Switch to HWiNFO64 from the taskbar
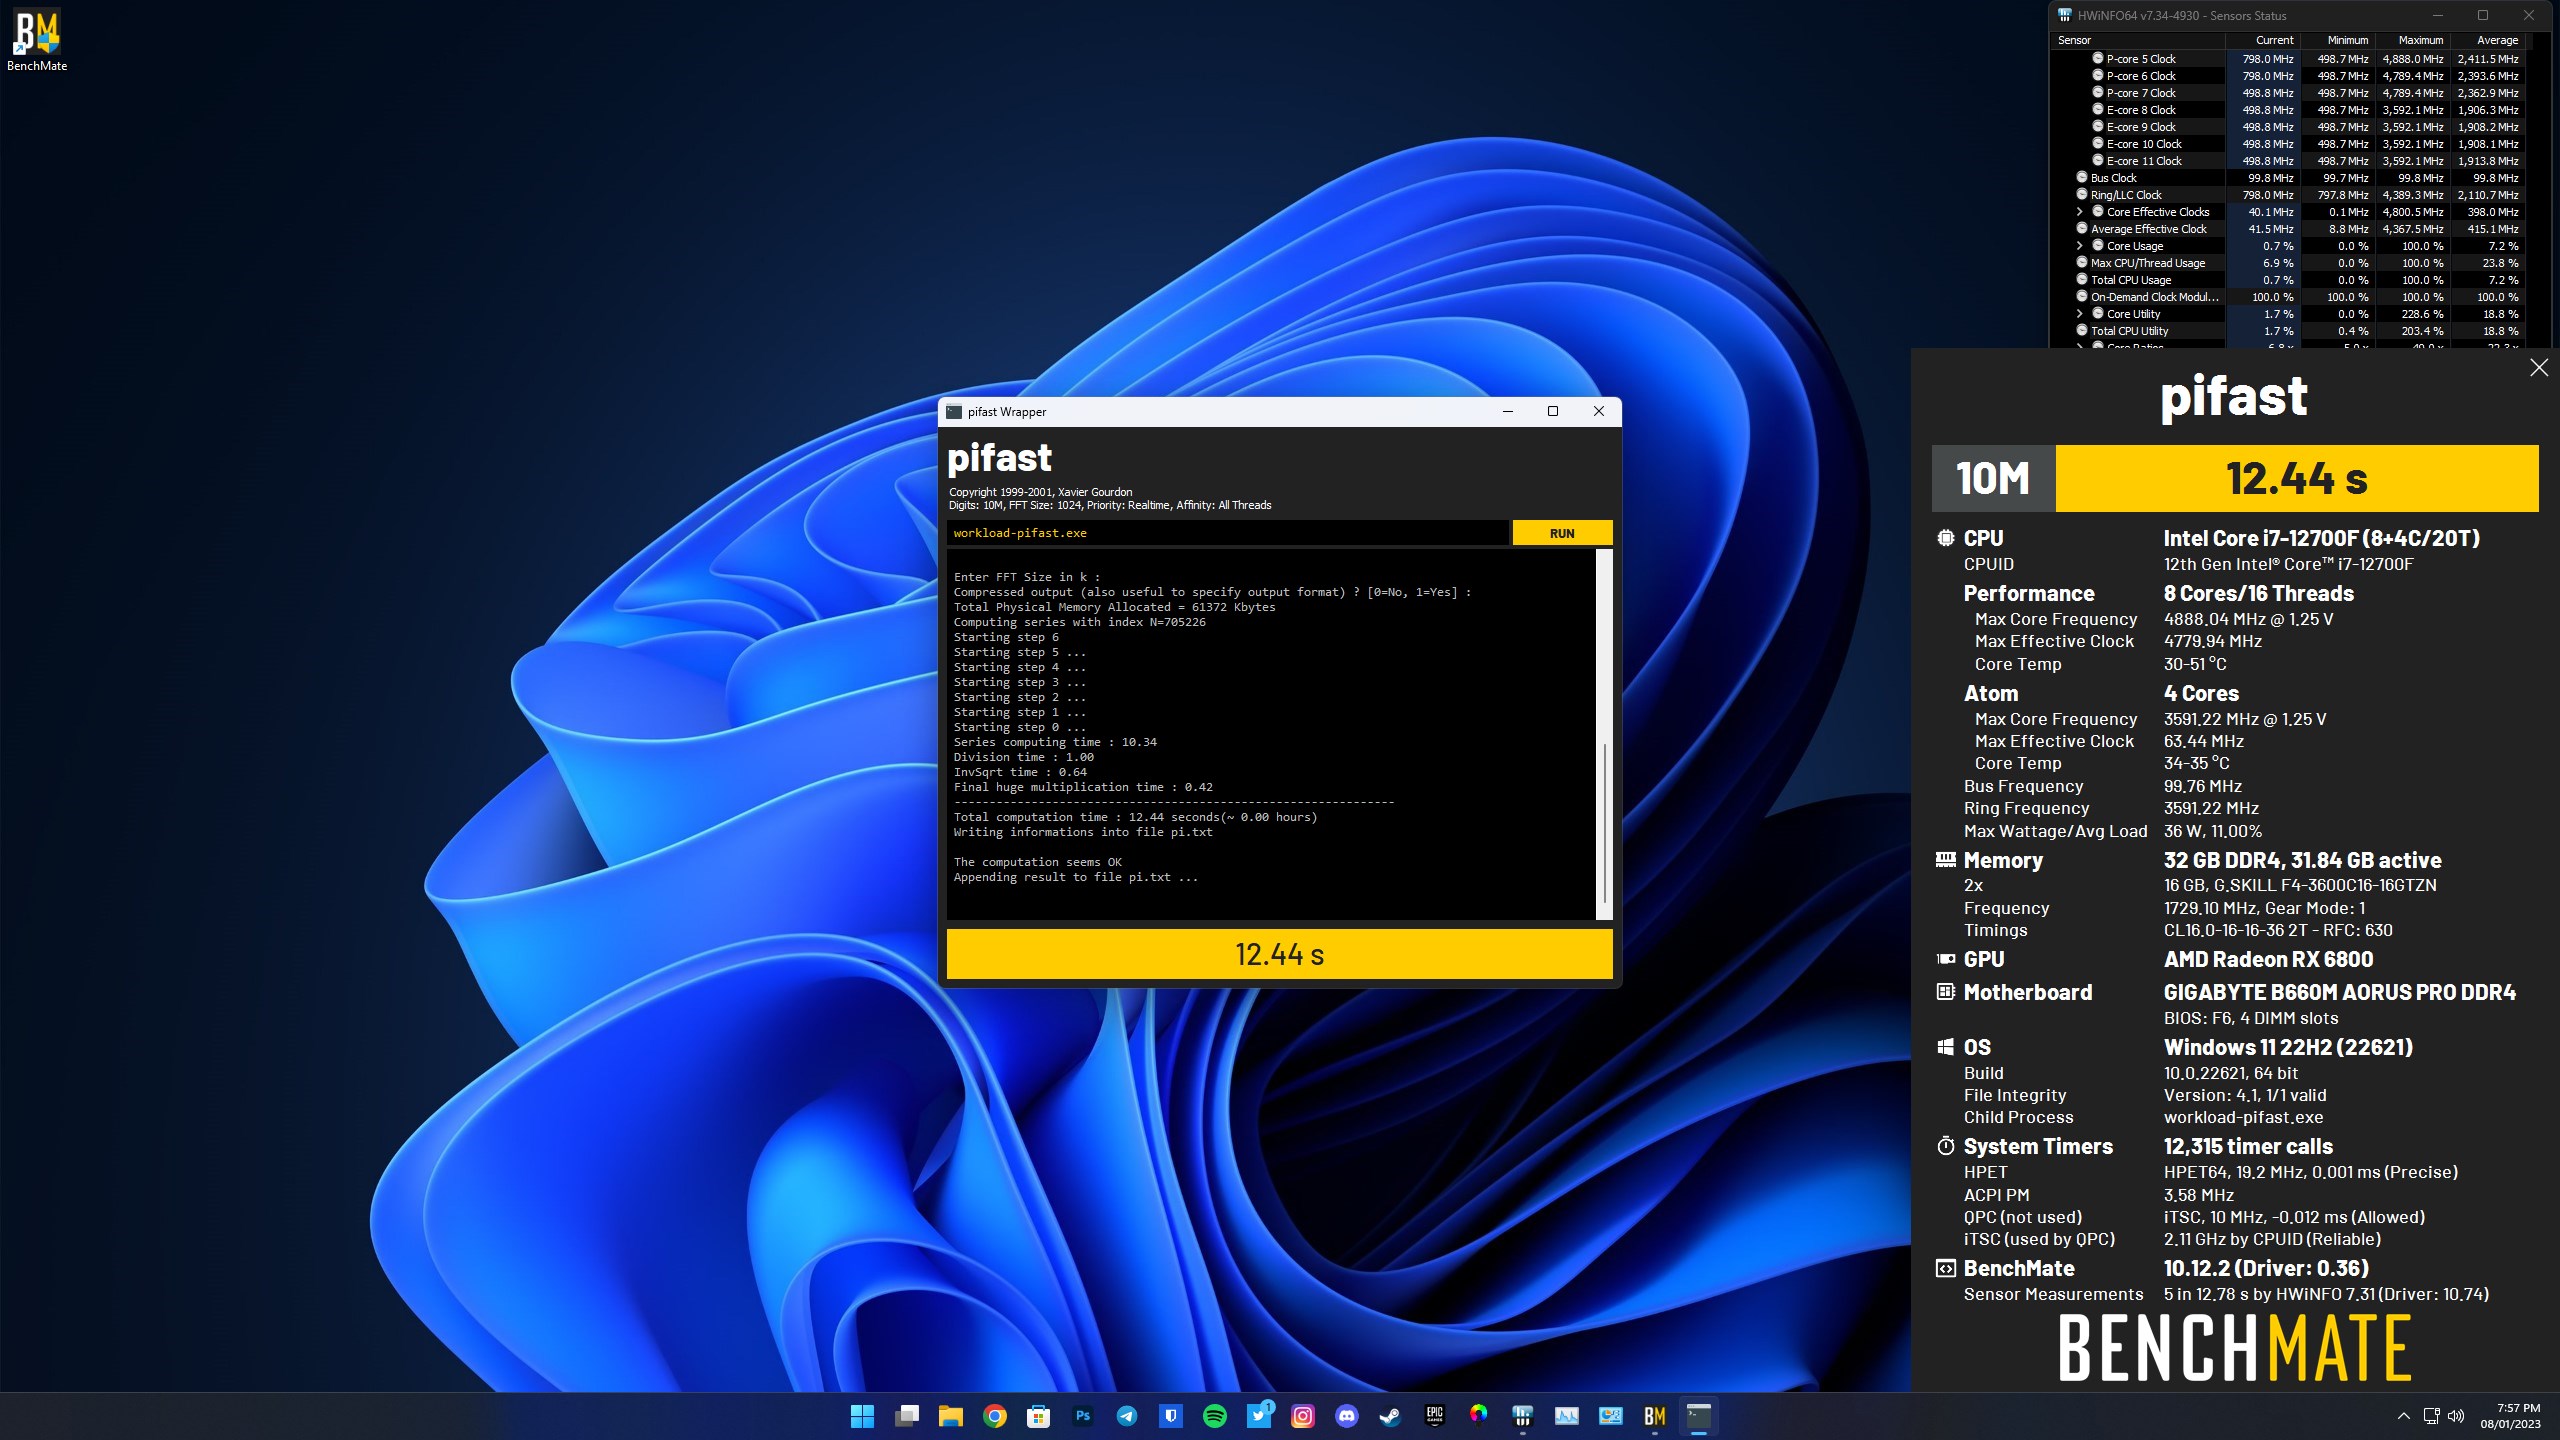2560x1440 pixels. click(x=1523, y=1416)
